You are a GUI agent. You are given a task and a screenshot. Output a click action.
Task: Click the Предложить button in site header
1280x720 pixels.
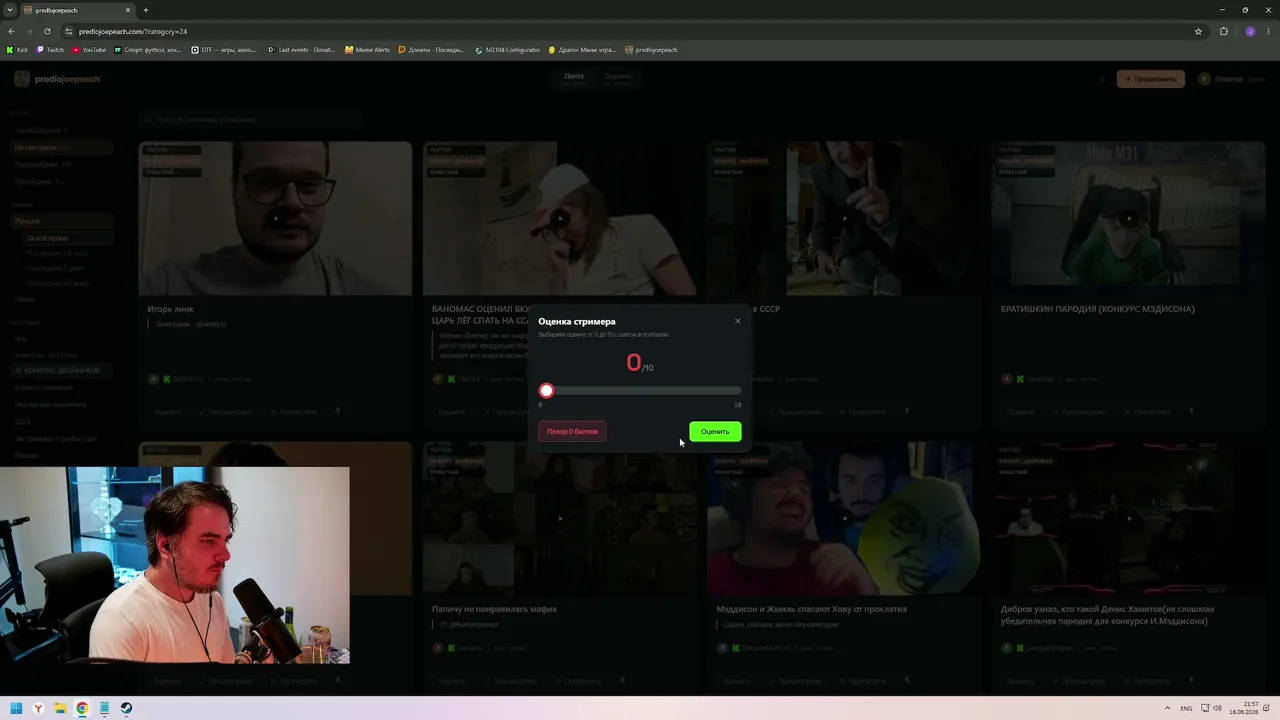point(1151,79)
